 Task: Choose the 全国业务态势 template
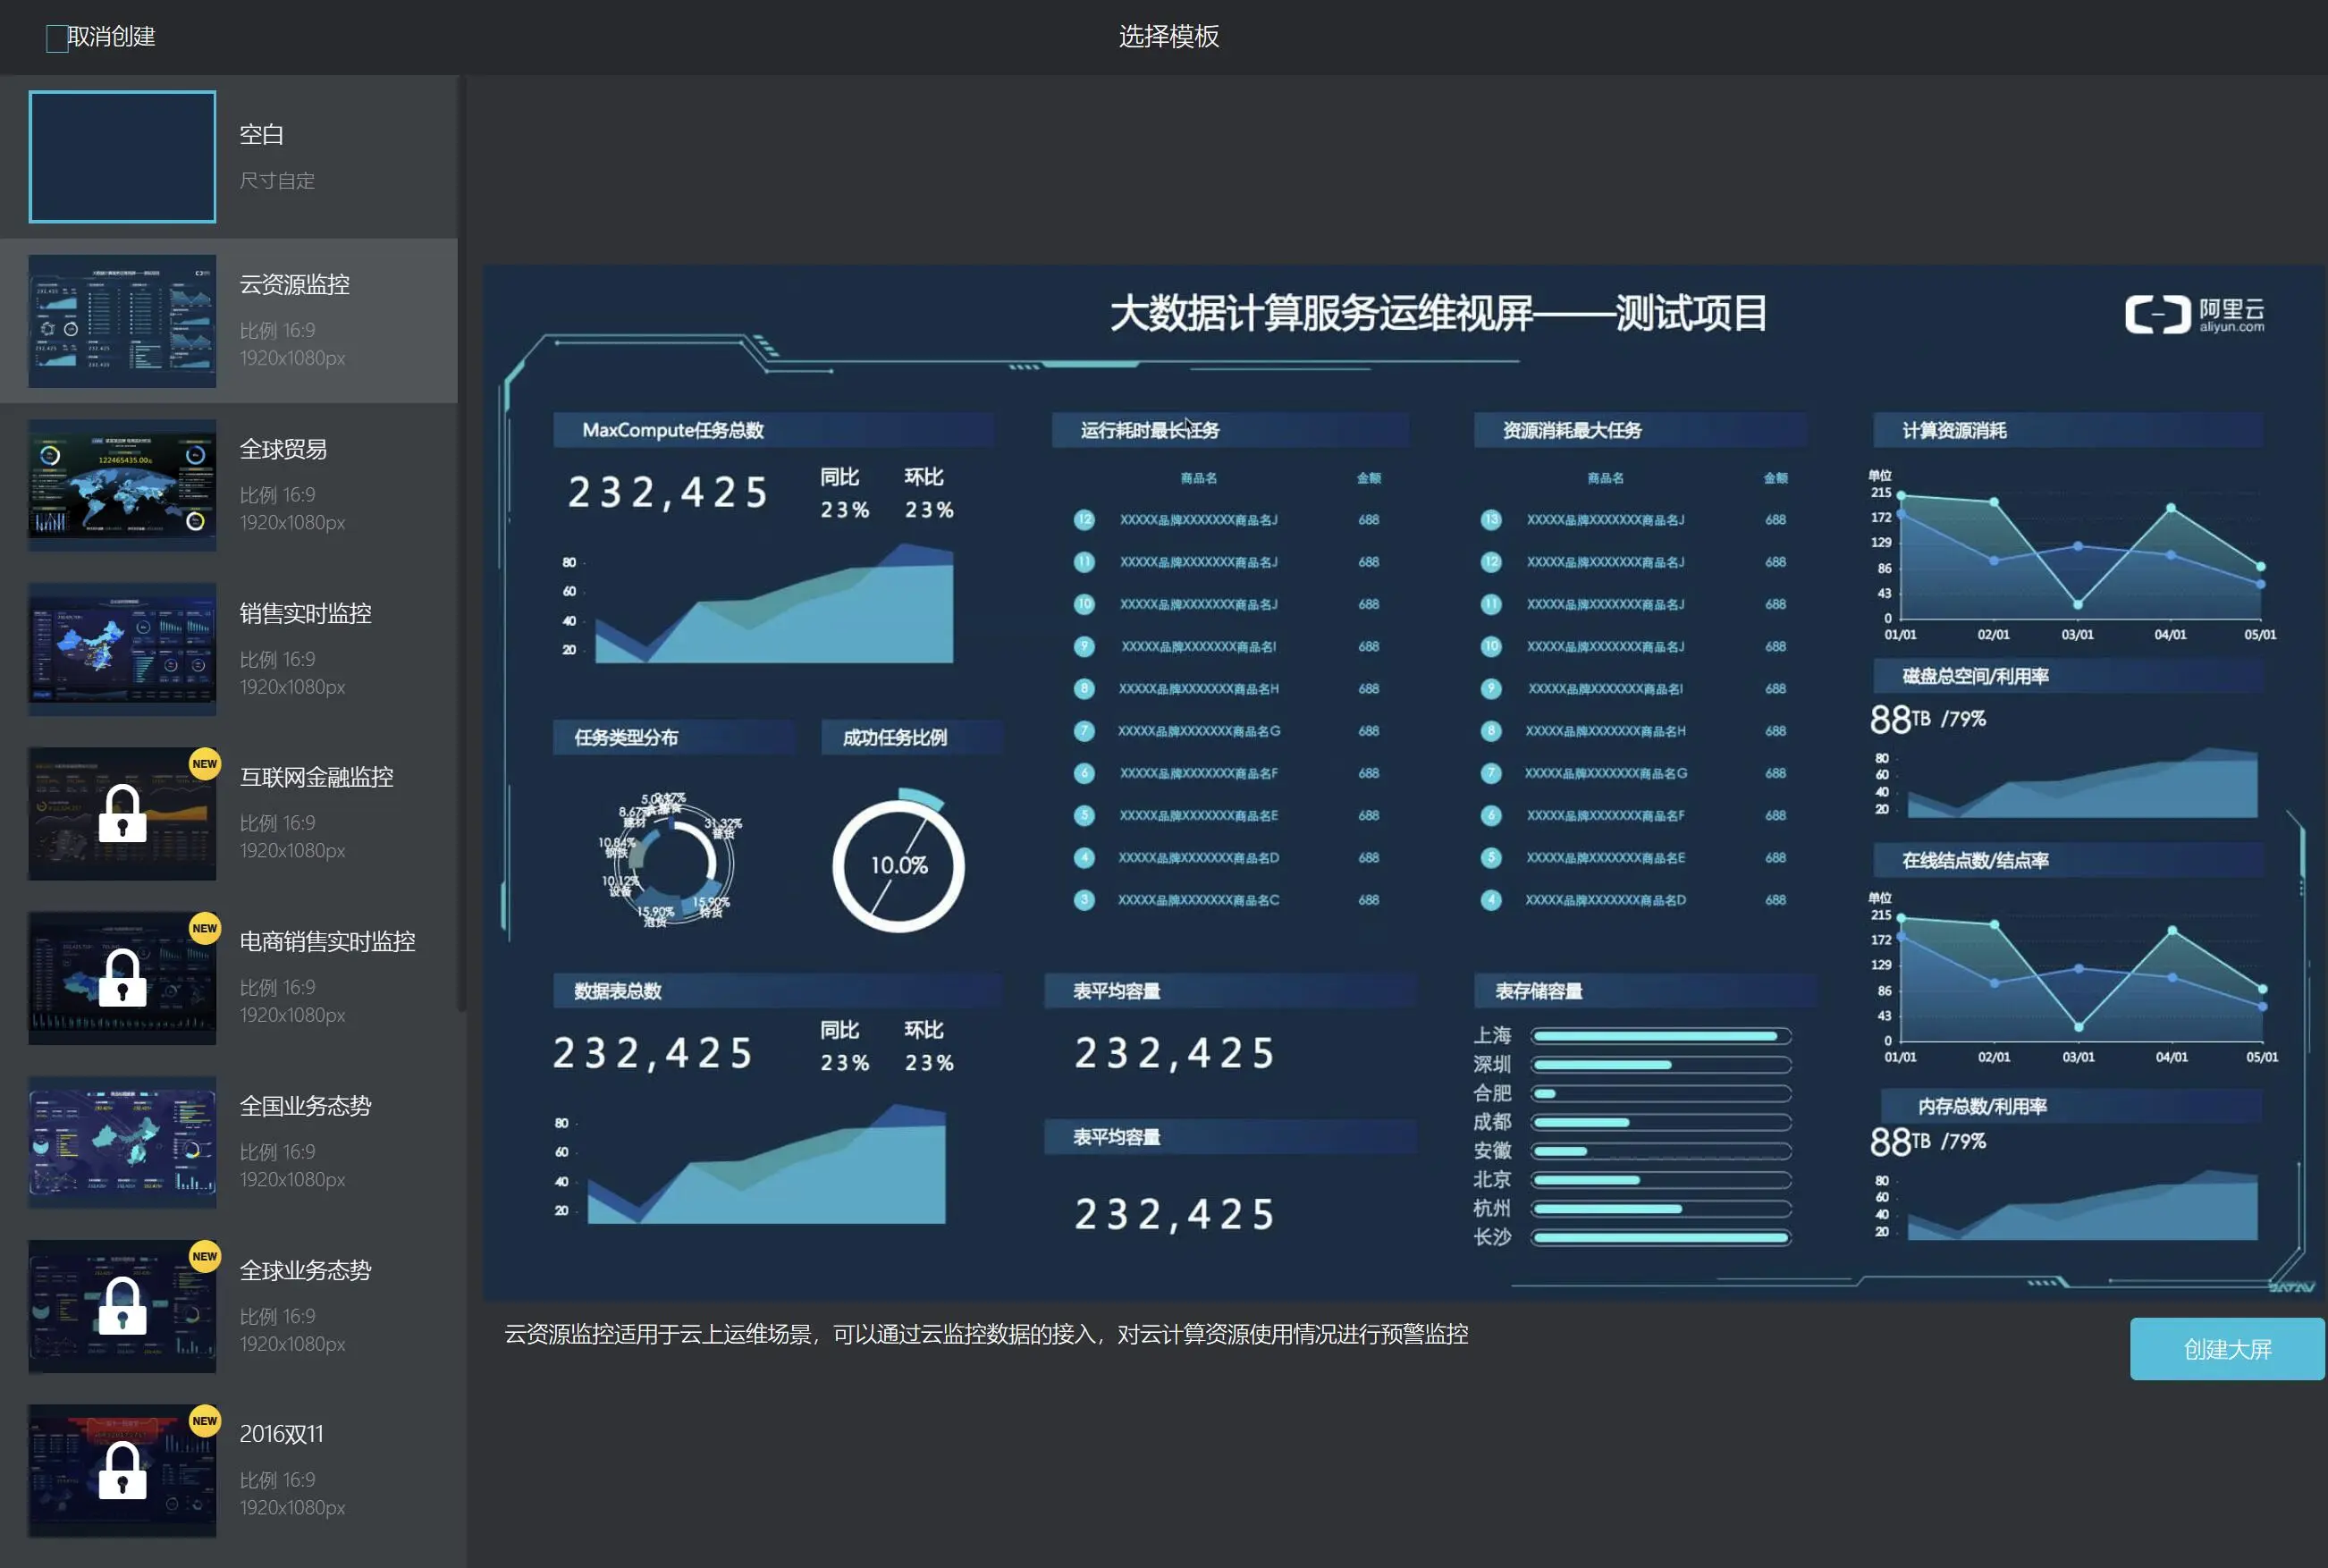click(122, 1142)
